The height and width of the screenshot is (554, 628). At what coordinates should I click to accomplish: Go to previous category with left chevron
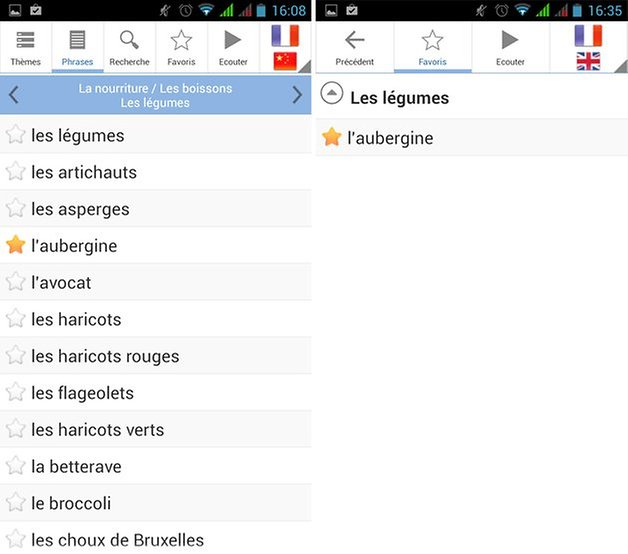pyautogui.click(x=14, y=95)
